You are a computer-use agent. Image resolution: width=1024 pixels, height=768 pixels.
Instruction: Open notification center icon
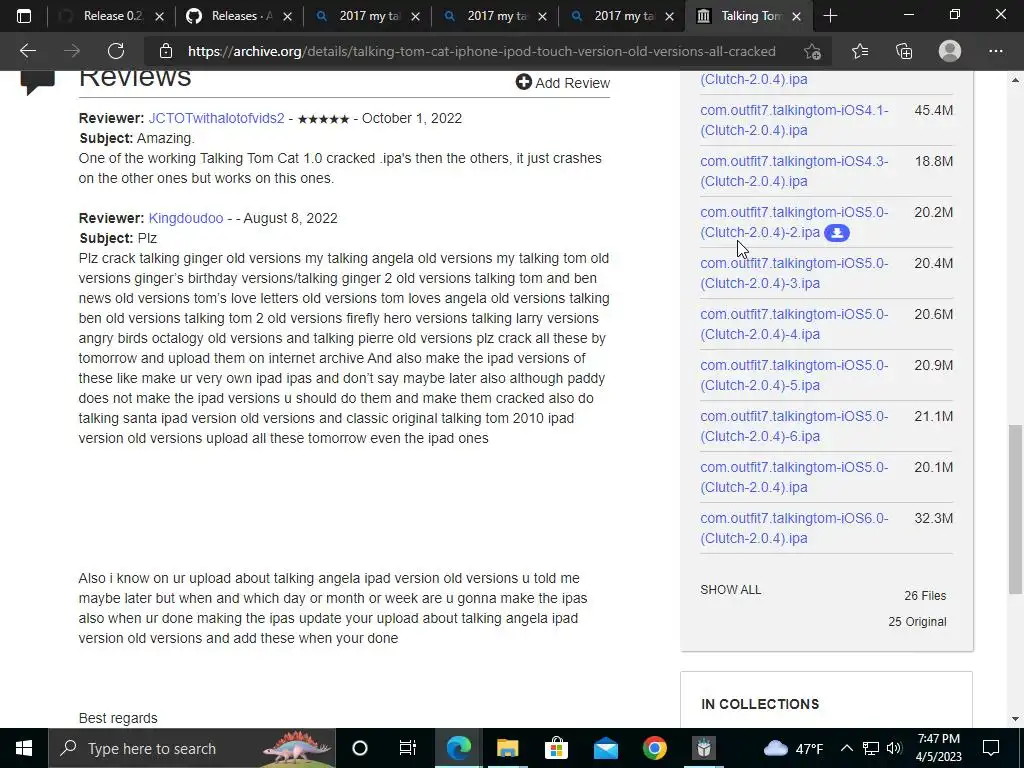coord(991,748)
